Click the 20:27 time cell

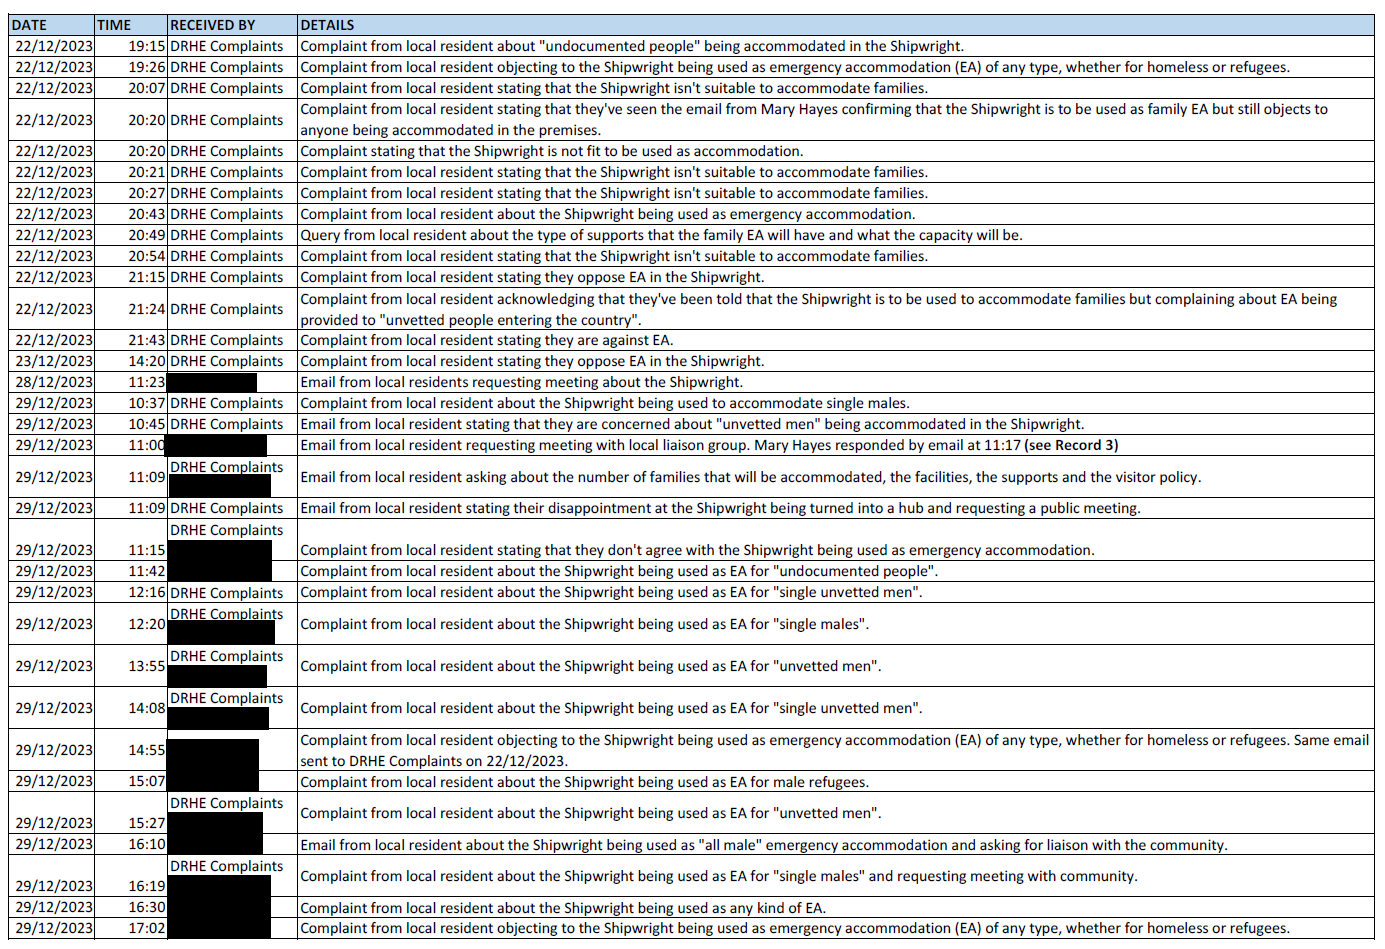(x=130, y=193)
